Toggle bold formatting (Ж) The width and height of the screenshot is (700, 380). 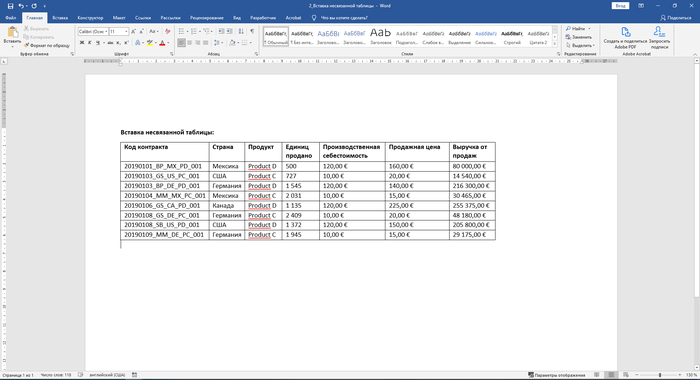point(82,43)
